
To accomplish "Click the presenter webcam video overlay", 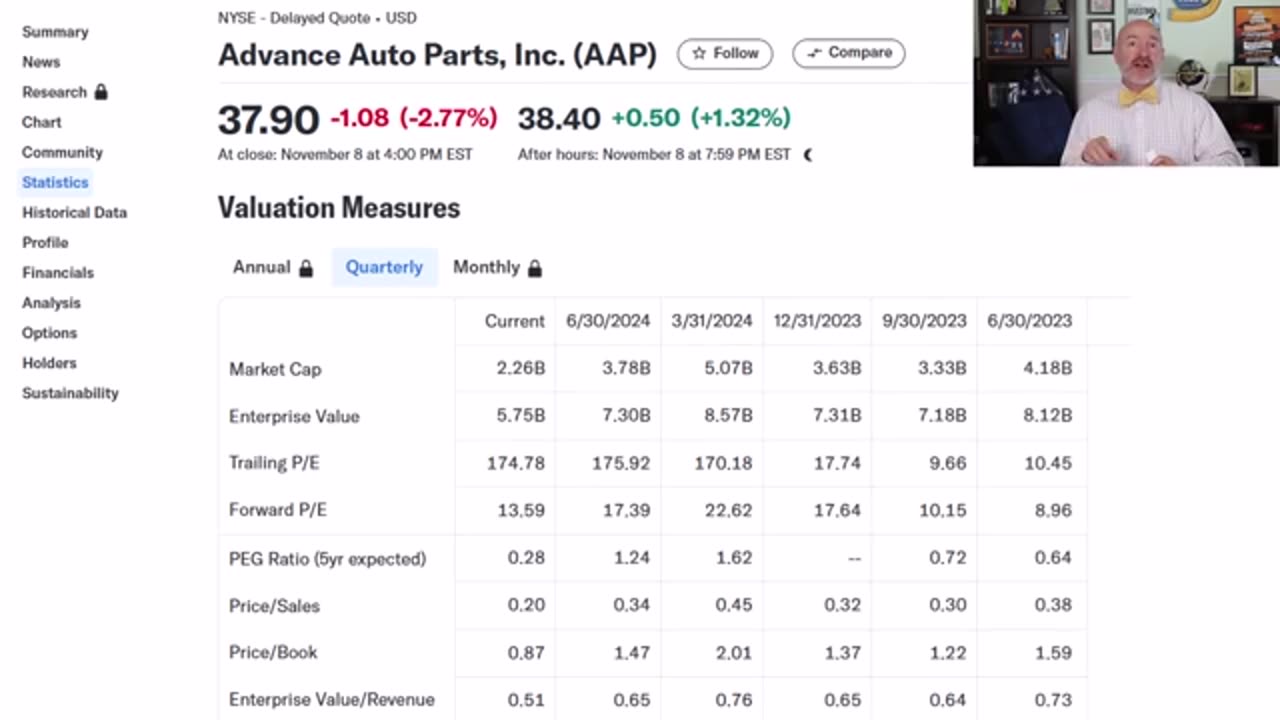I will (1126, 83).
